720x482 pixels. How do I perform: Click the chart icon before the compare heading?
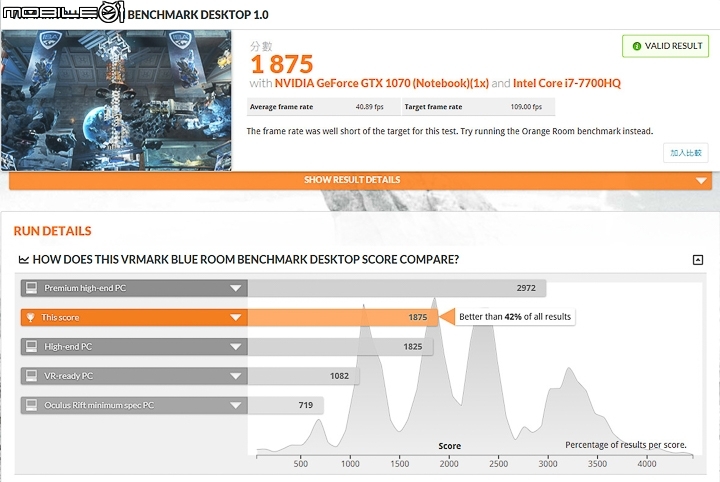(x=23, y=260)
